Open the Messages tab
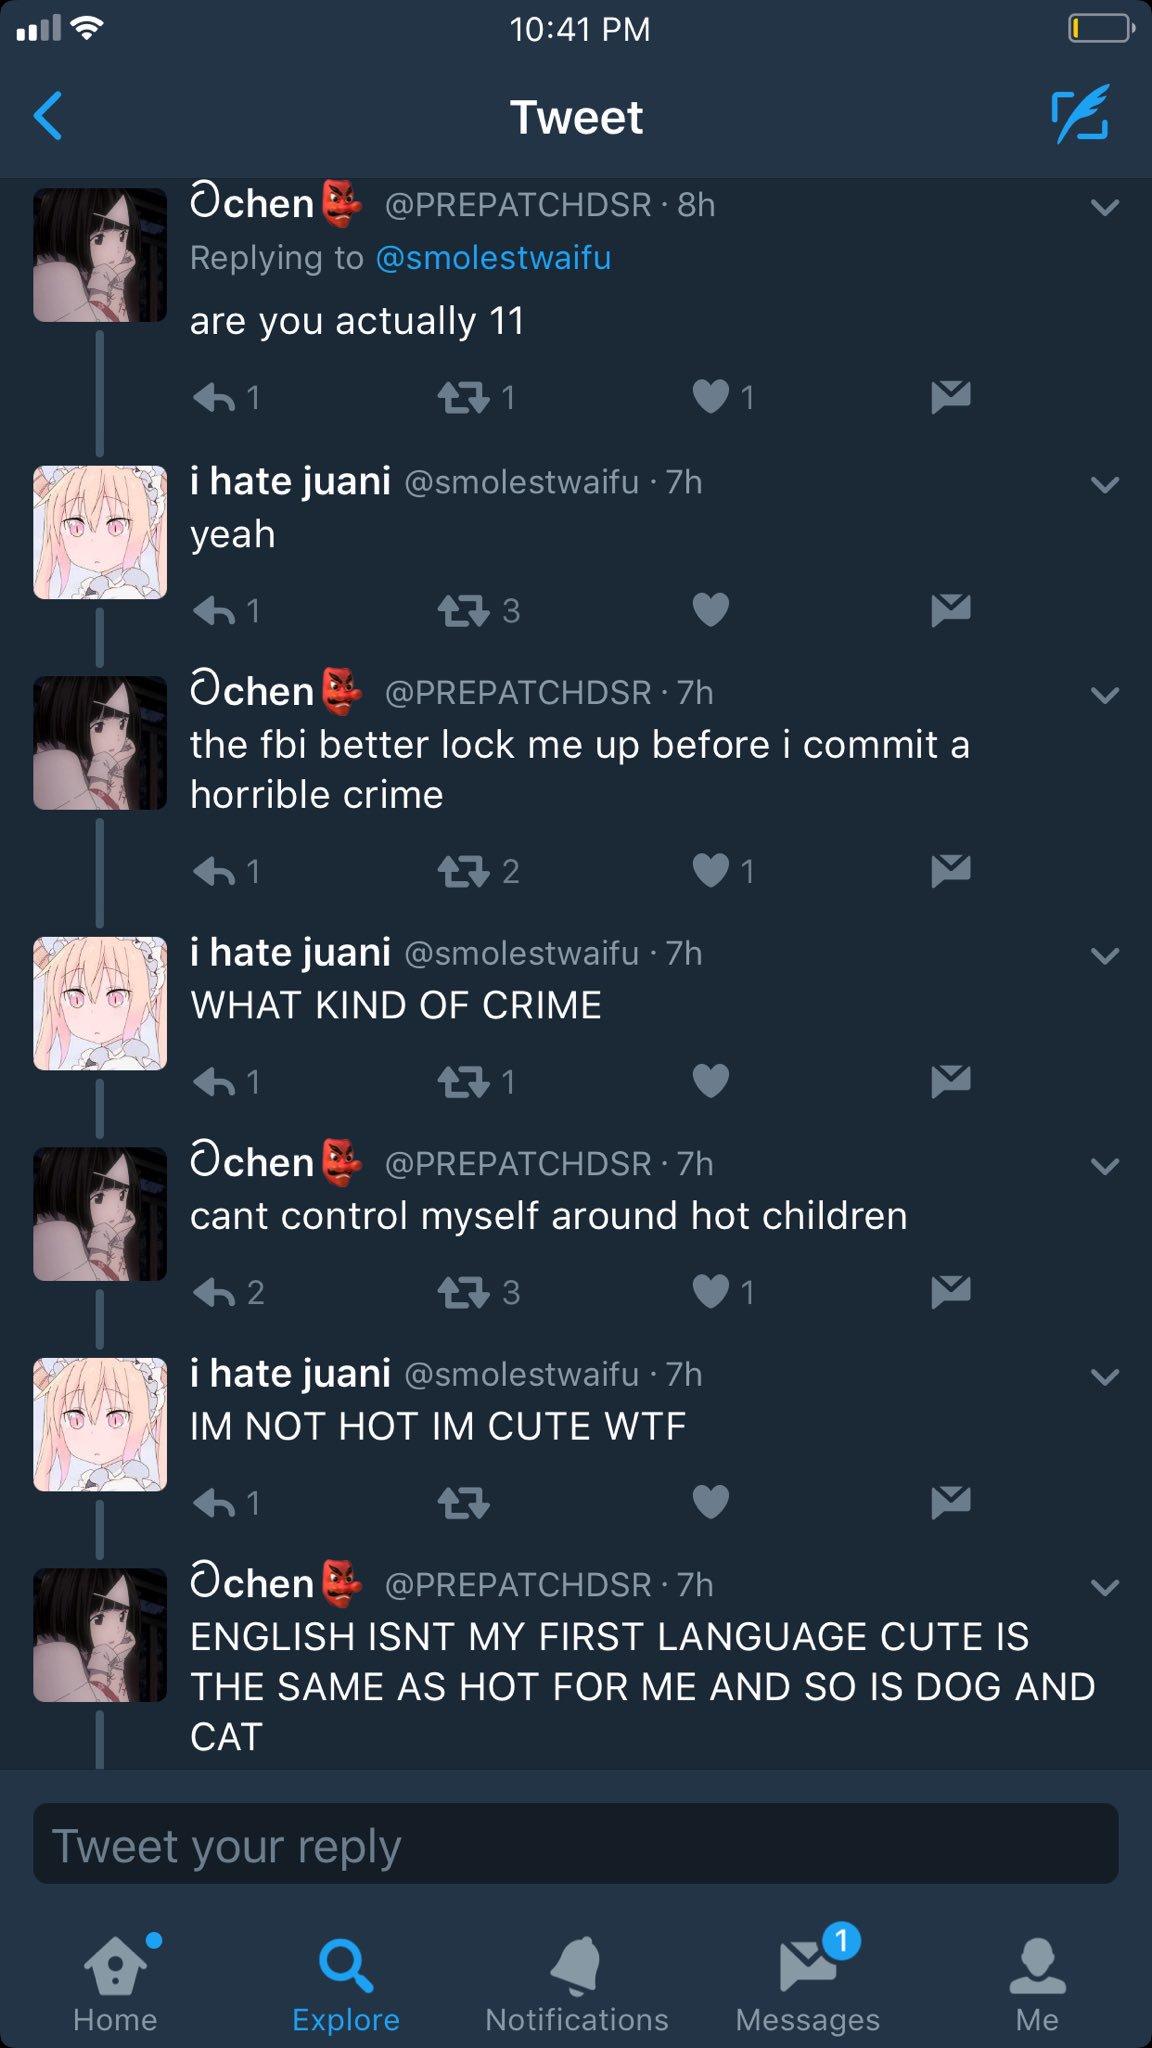Screen dimensions: 1152x2048 (808, 1982)
